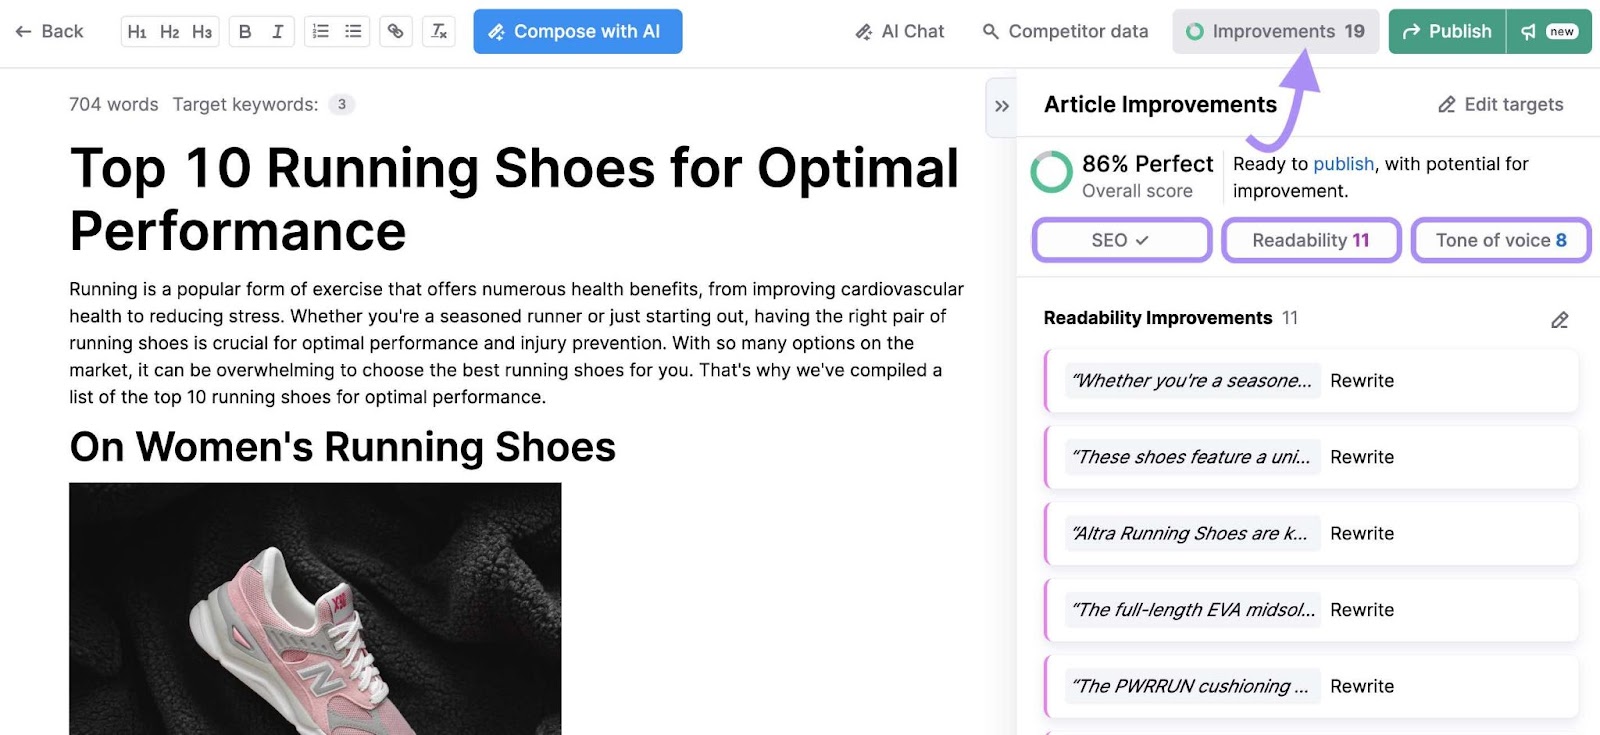This screenshot has width=1600, height=735.
Task: Expand the target keywords count badge
Action: pos(341,104)
